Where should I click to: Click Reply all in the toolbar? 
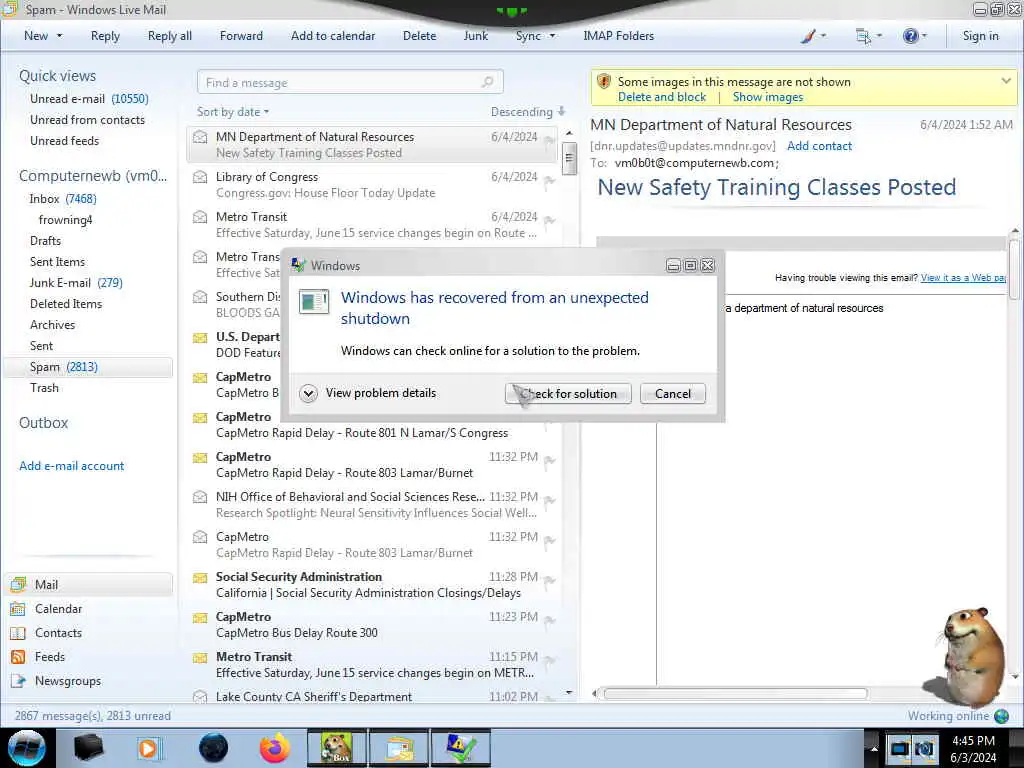(x=170, y=36)
